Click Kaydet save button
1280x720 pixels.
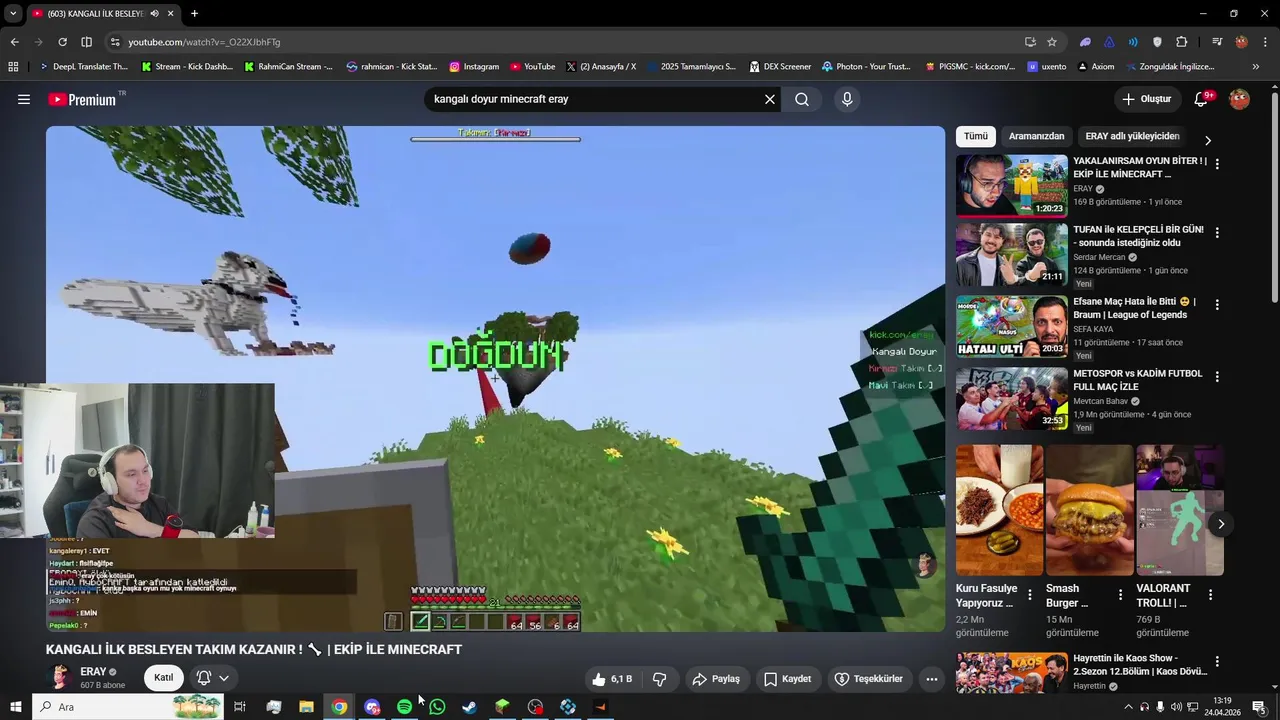[x=787, y=679]
